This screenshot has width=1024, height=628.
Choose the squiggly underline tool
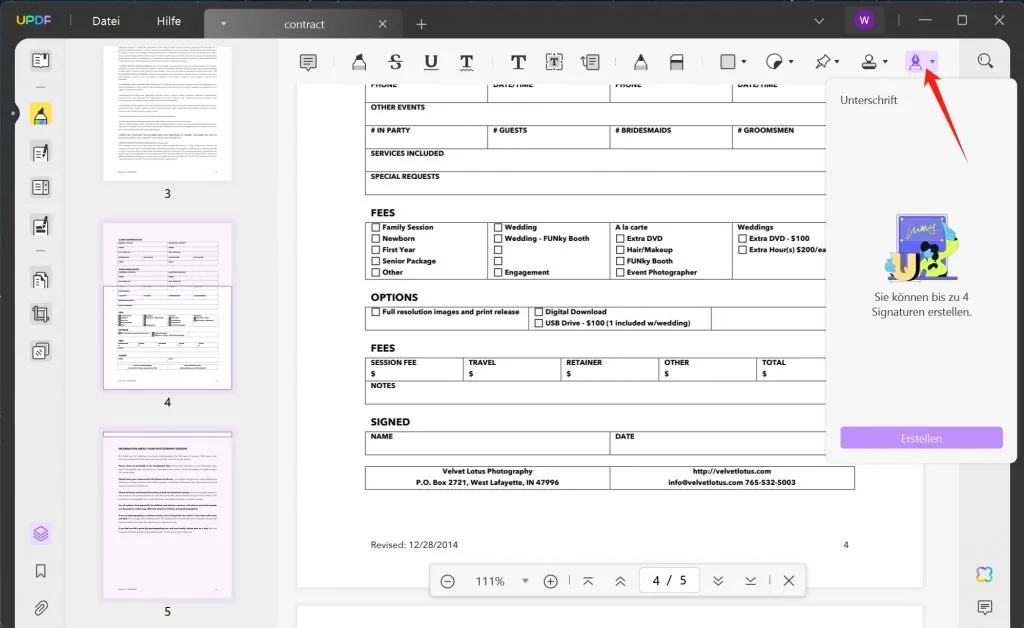coord(467,62)
